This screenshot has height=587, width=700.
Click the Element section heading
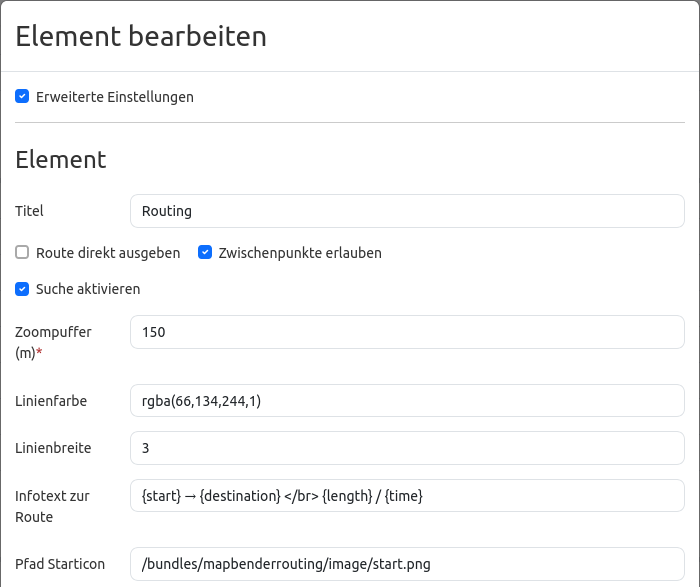61,159
